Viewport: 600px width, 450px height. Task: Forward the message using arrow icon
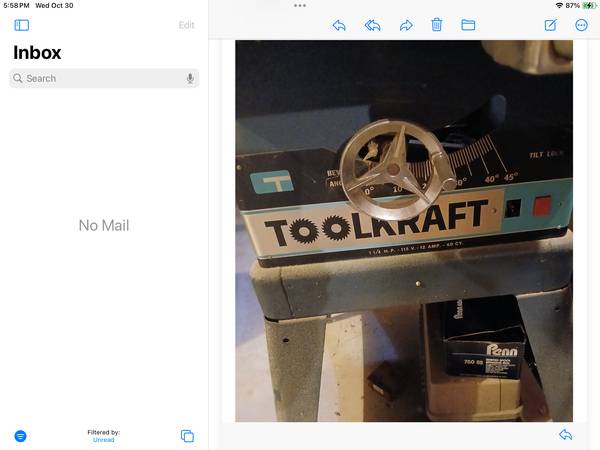click(406, 25)
